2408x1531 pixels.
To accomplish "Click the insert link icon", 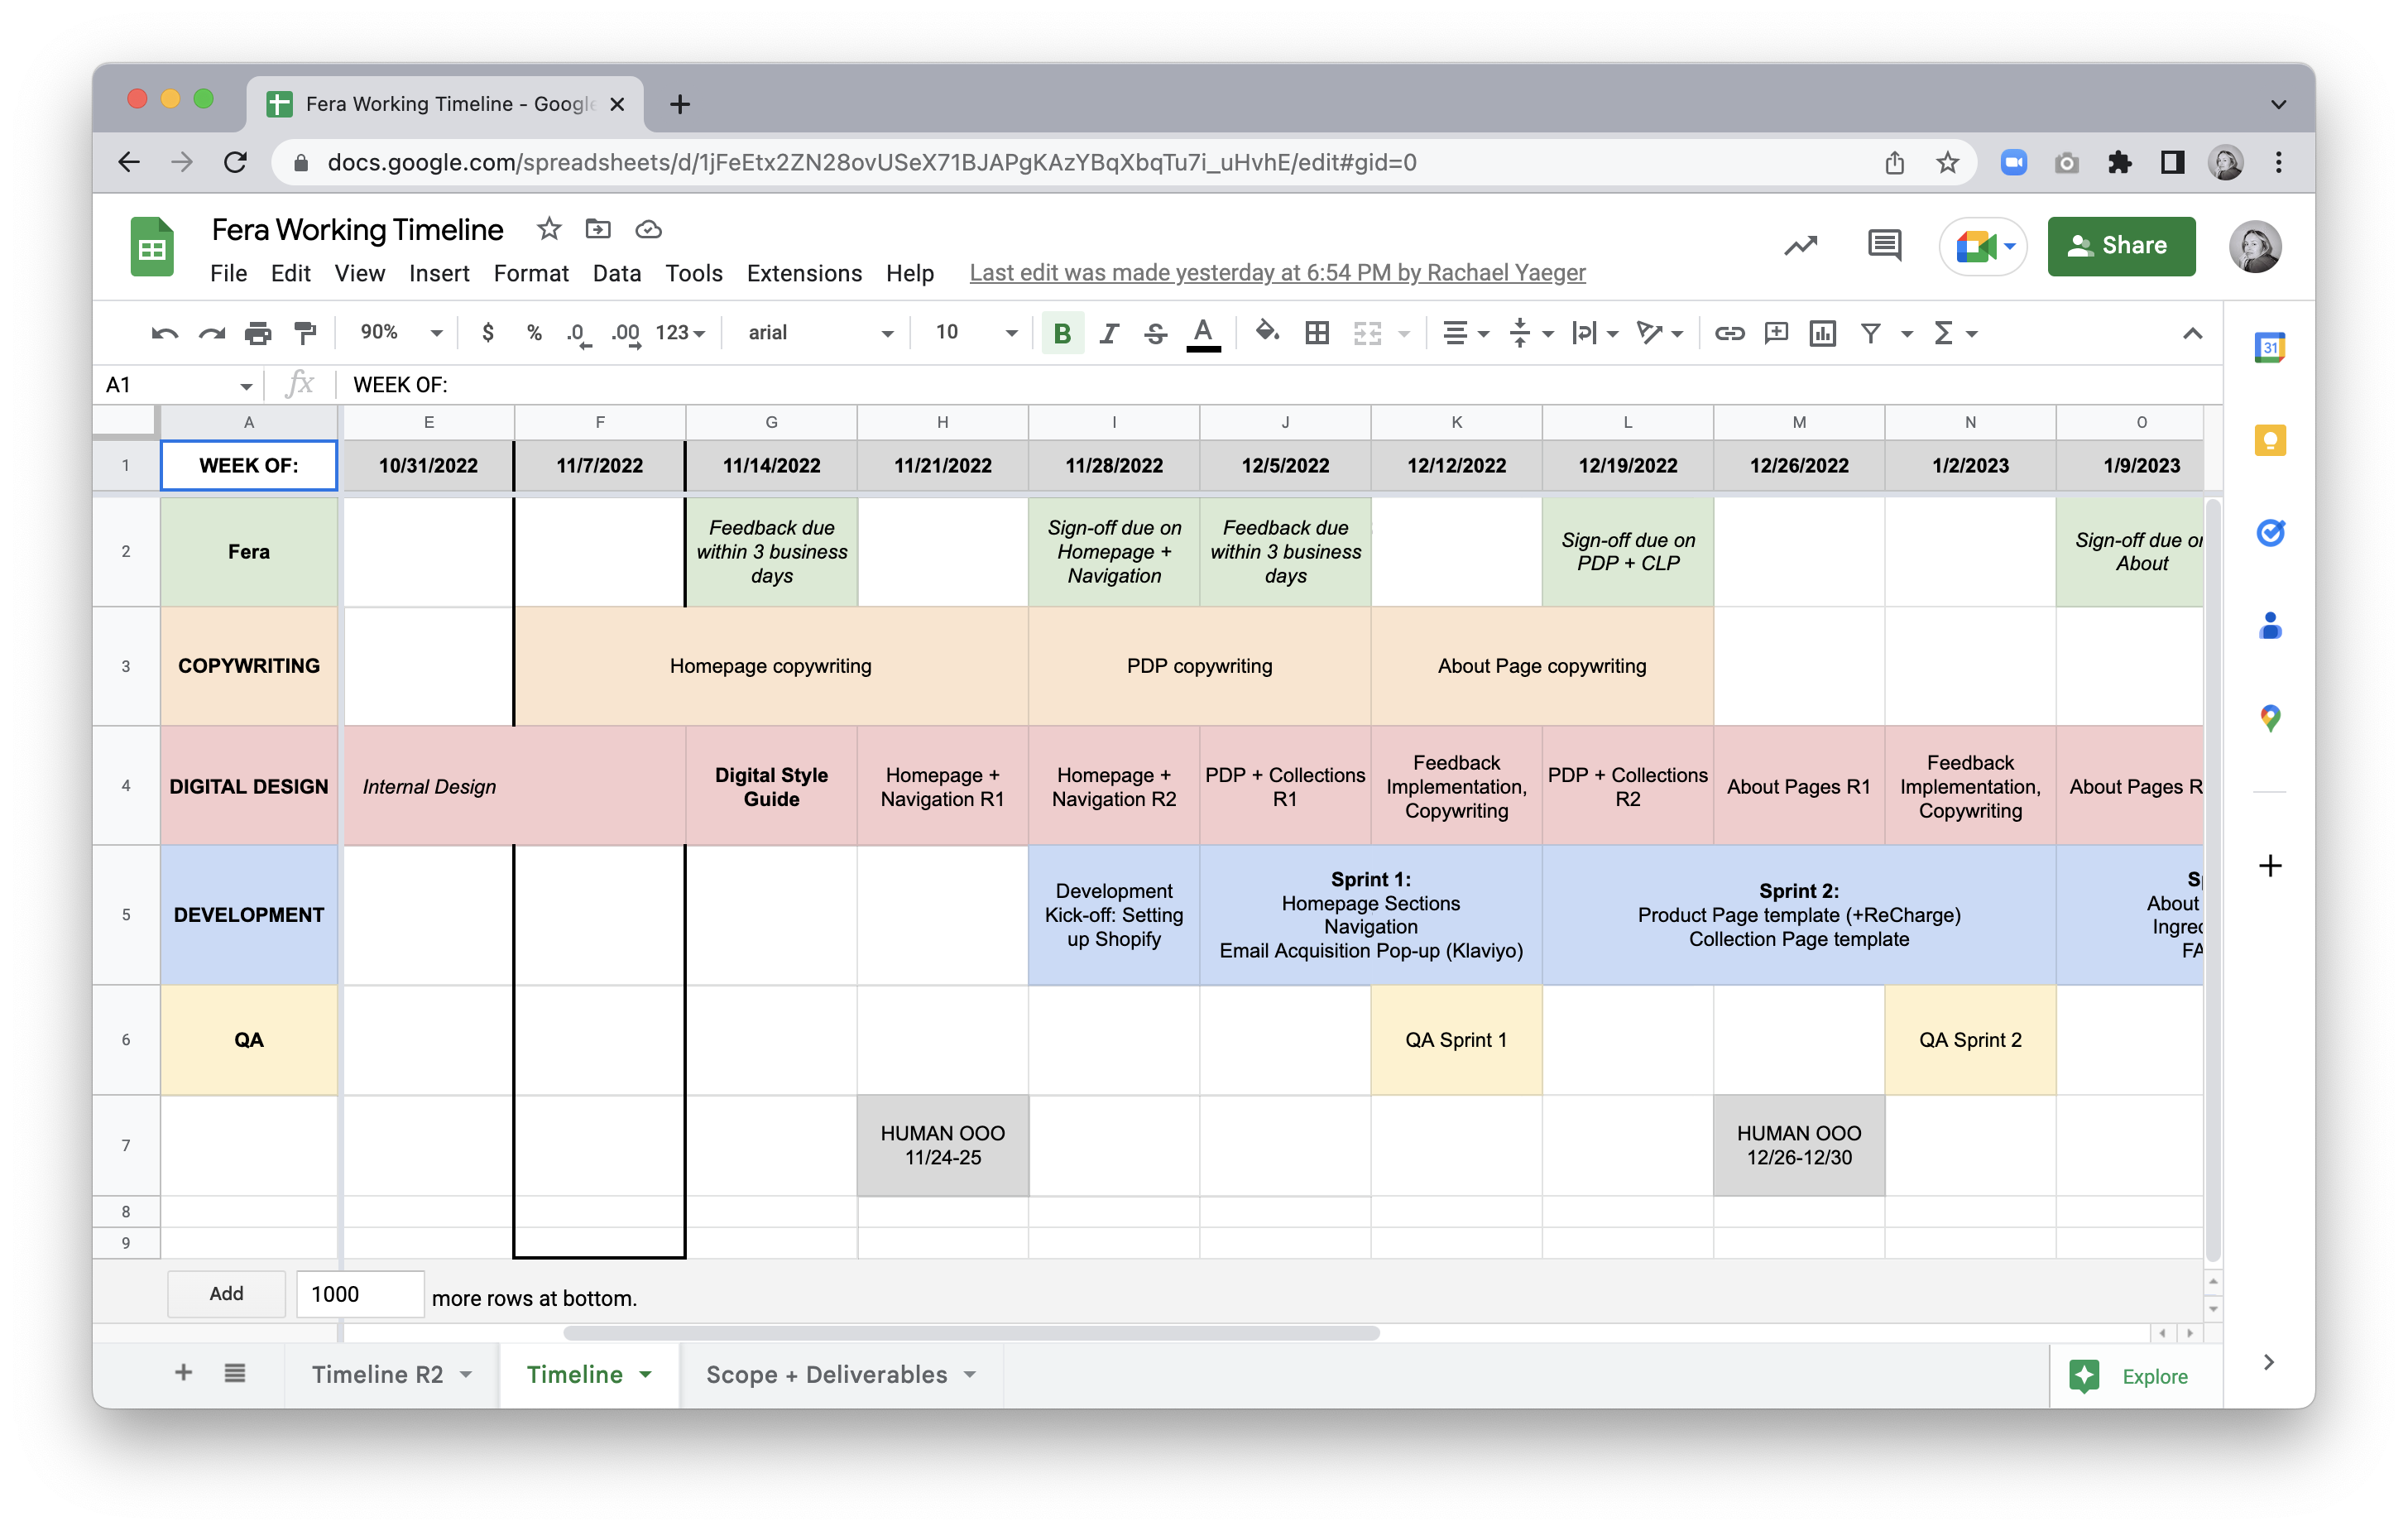I will pyautogui.click(x=1729, y=333).
